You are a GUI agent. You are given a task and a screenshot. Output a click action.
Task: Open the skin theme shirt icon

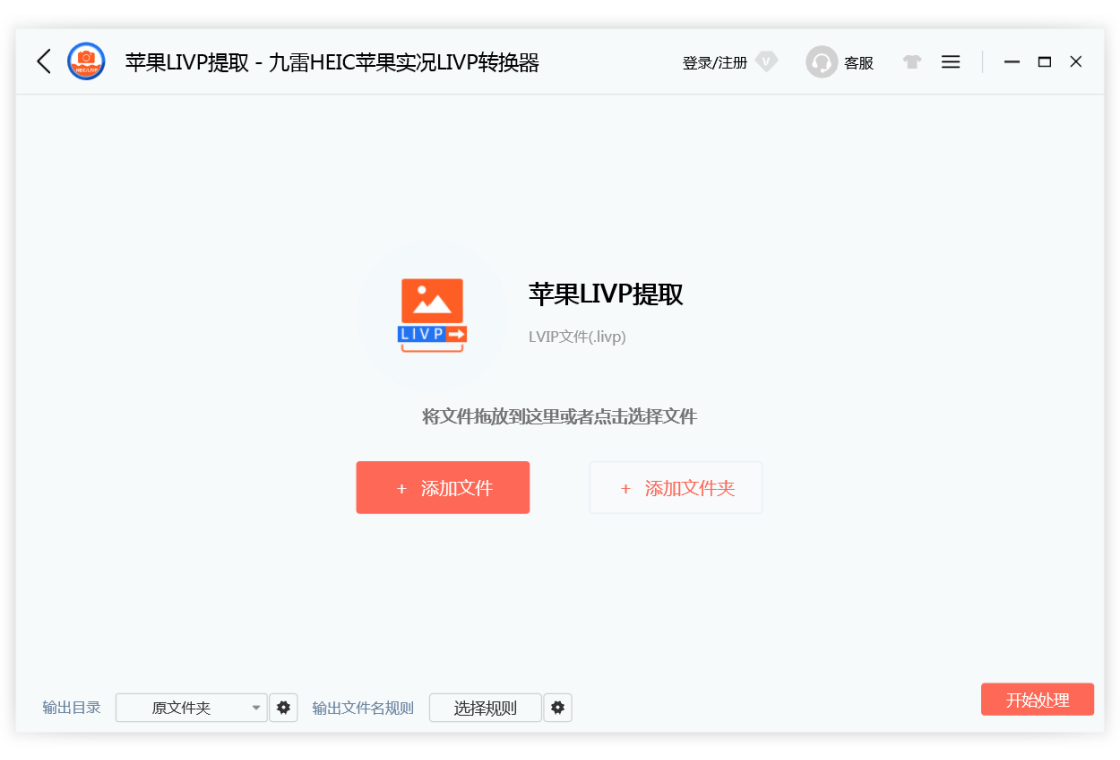911,62
